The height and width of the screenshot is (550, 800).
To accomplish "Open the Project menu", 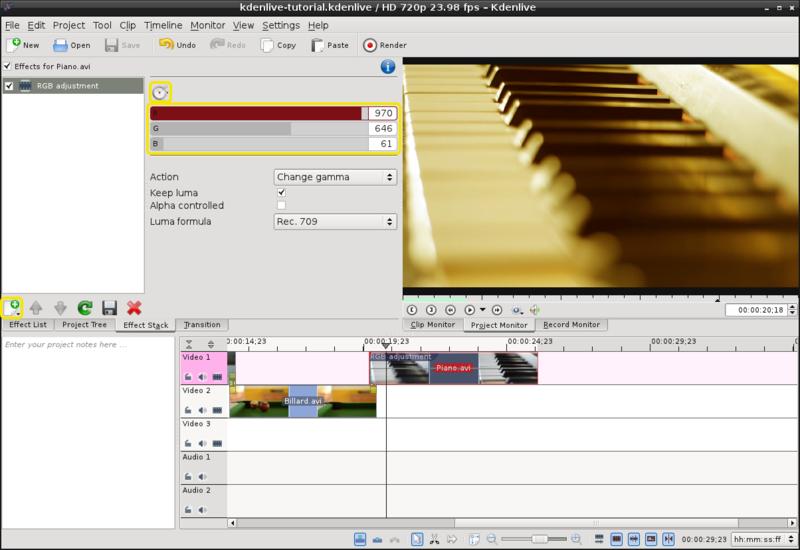I will pos(68,25).
